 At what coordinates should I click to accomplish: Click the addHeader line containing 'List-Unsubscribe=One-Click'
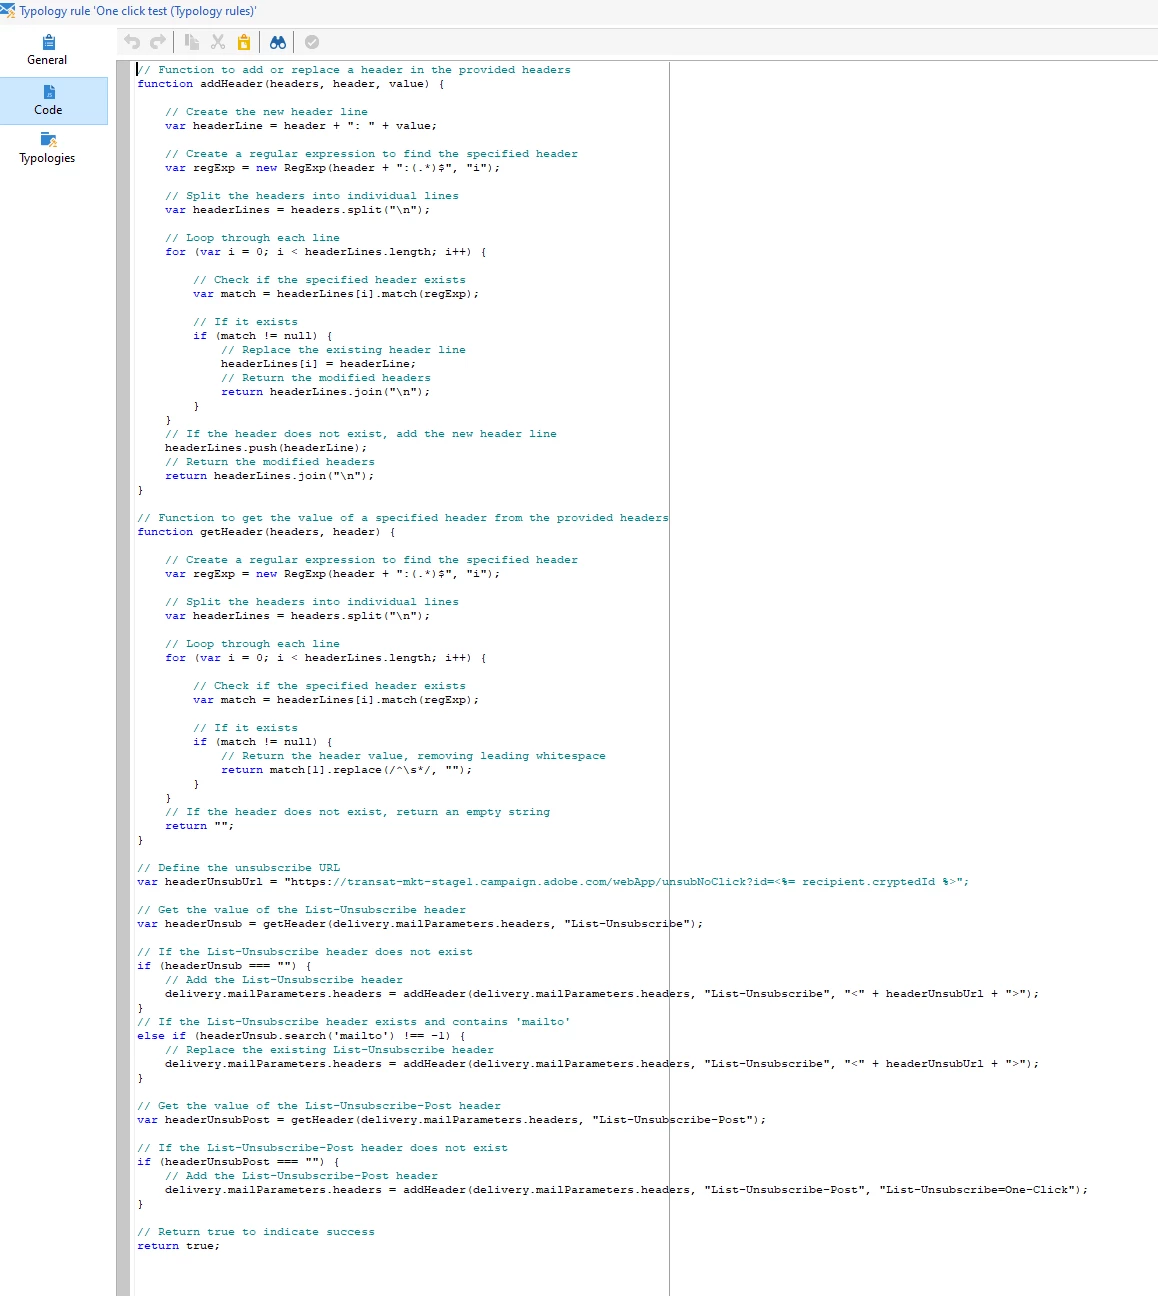pos(626,1190)
